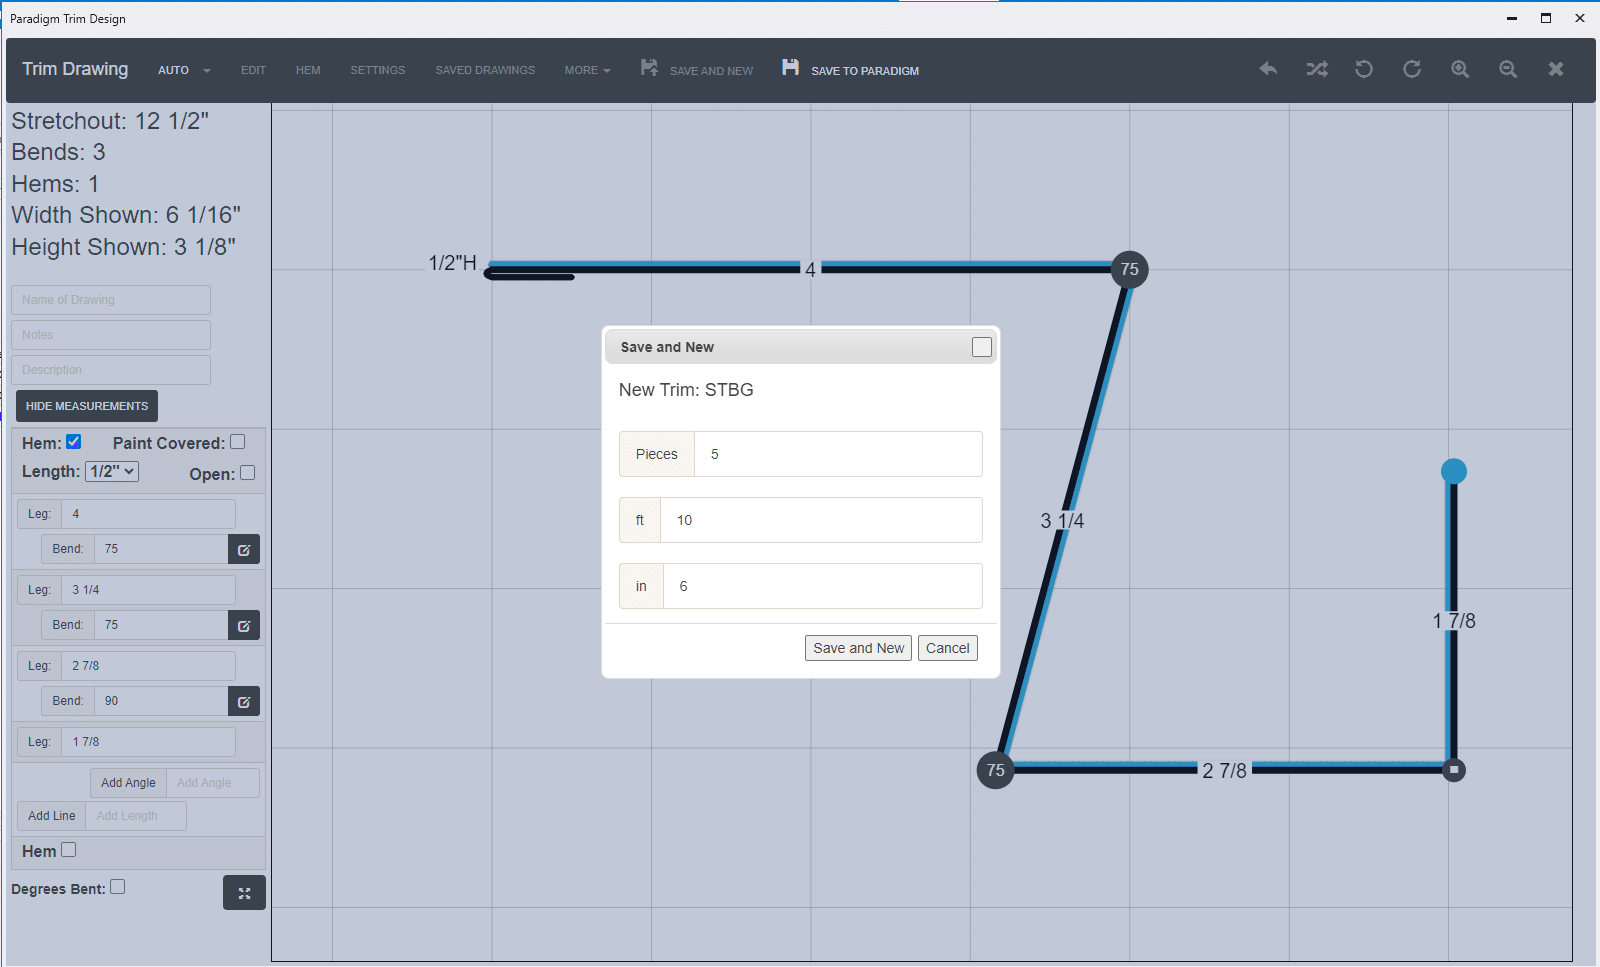1600x967 pixels.
Task: Select the blue endpoint circle
Action: (1454, 471)
